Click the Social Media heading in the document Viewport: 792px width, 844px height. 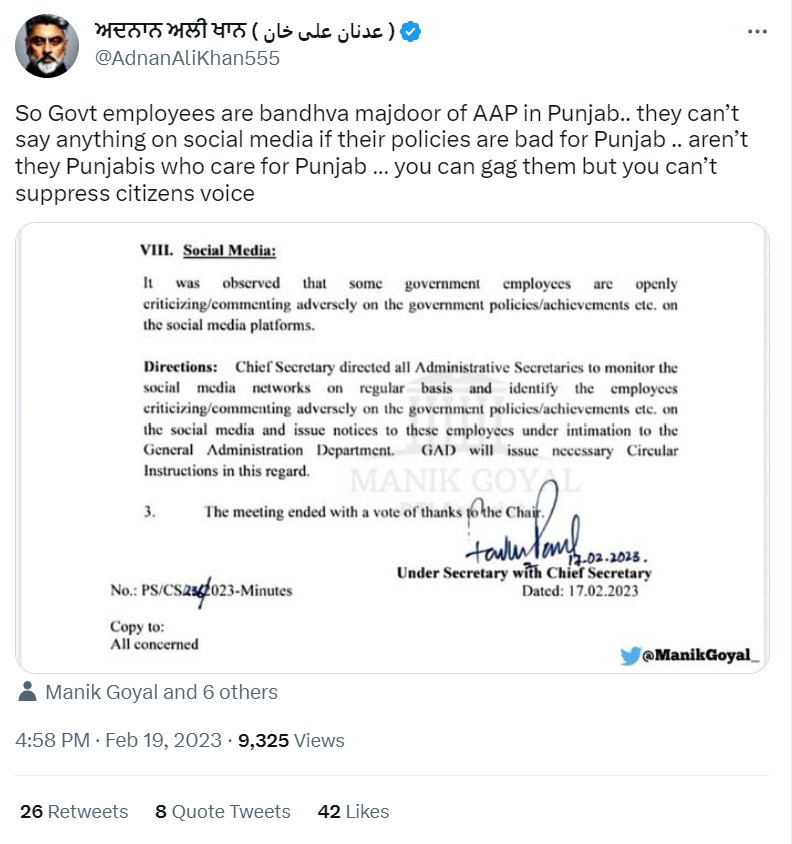coord(229,251)
